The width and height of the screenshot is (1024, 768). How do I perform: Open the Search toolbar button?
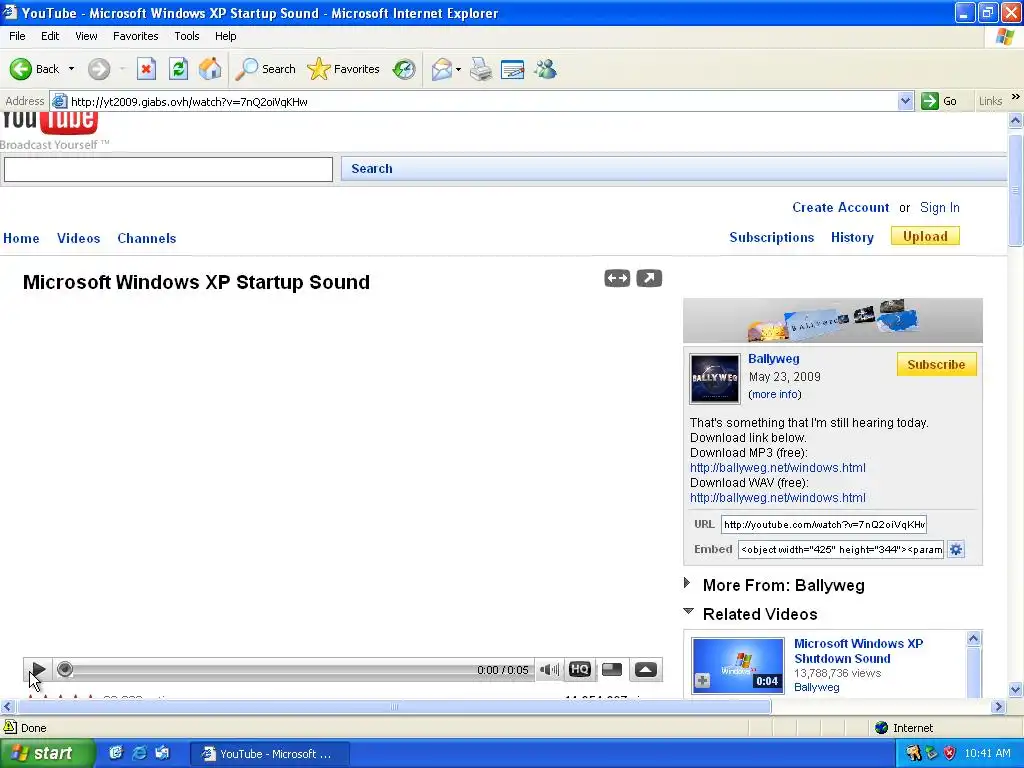[x=266, y=69]
